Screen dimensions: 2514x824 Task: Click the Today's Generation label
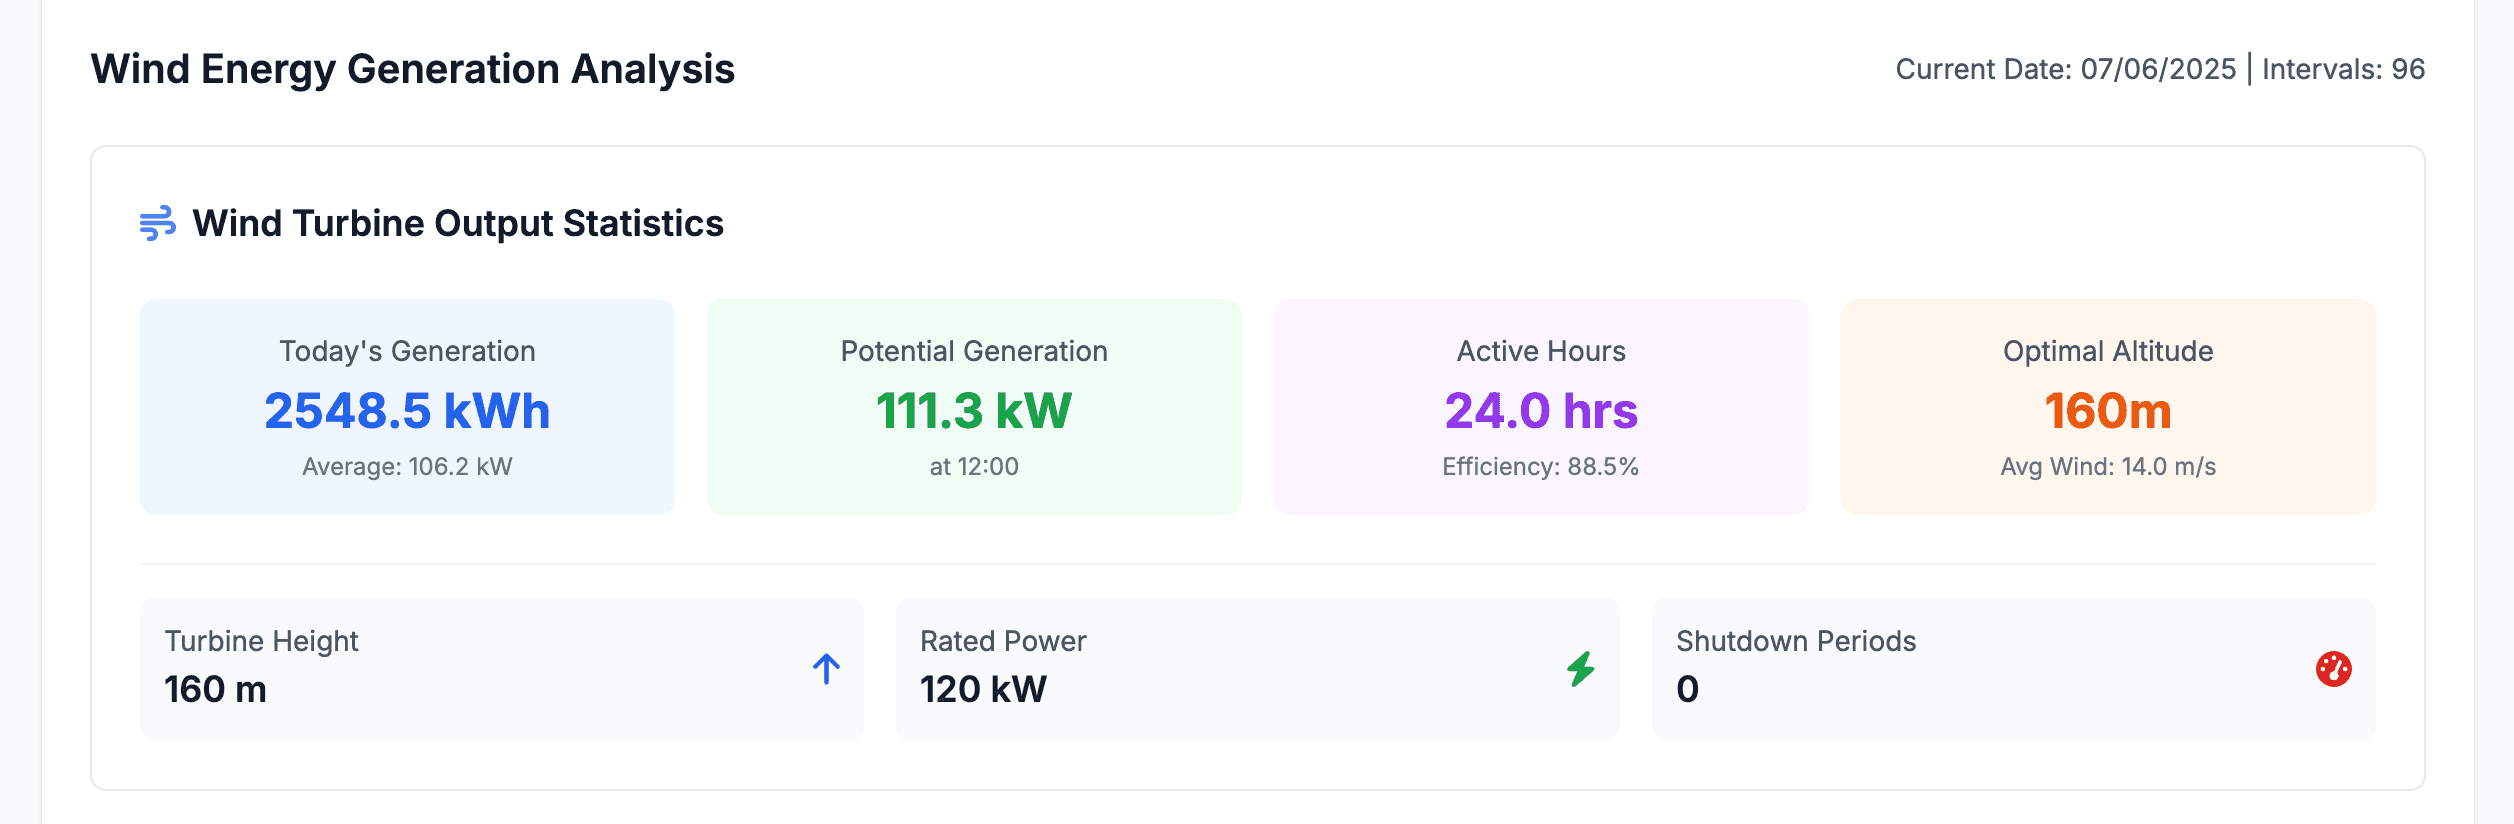[x=407, y=351]
